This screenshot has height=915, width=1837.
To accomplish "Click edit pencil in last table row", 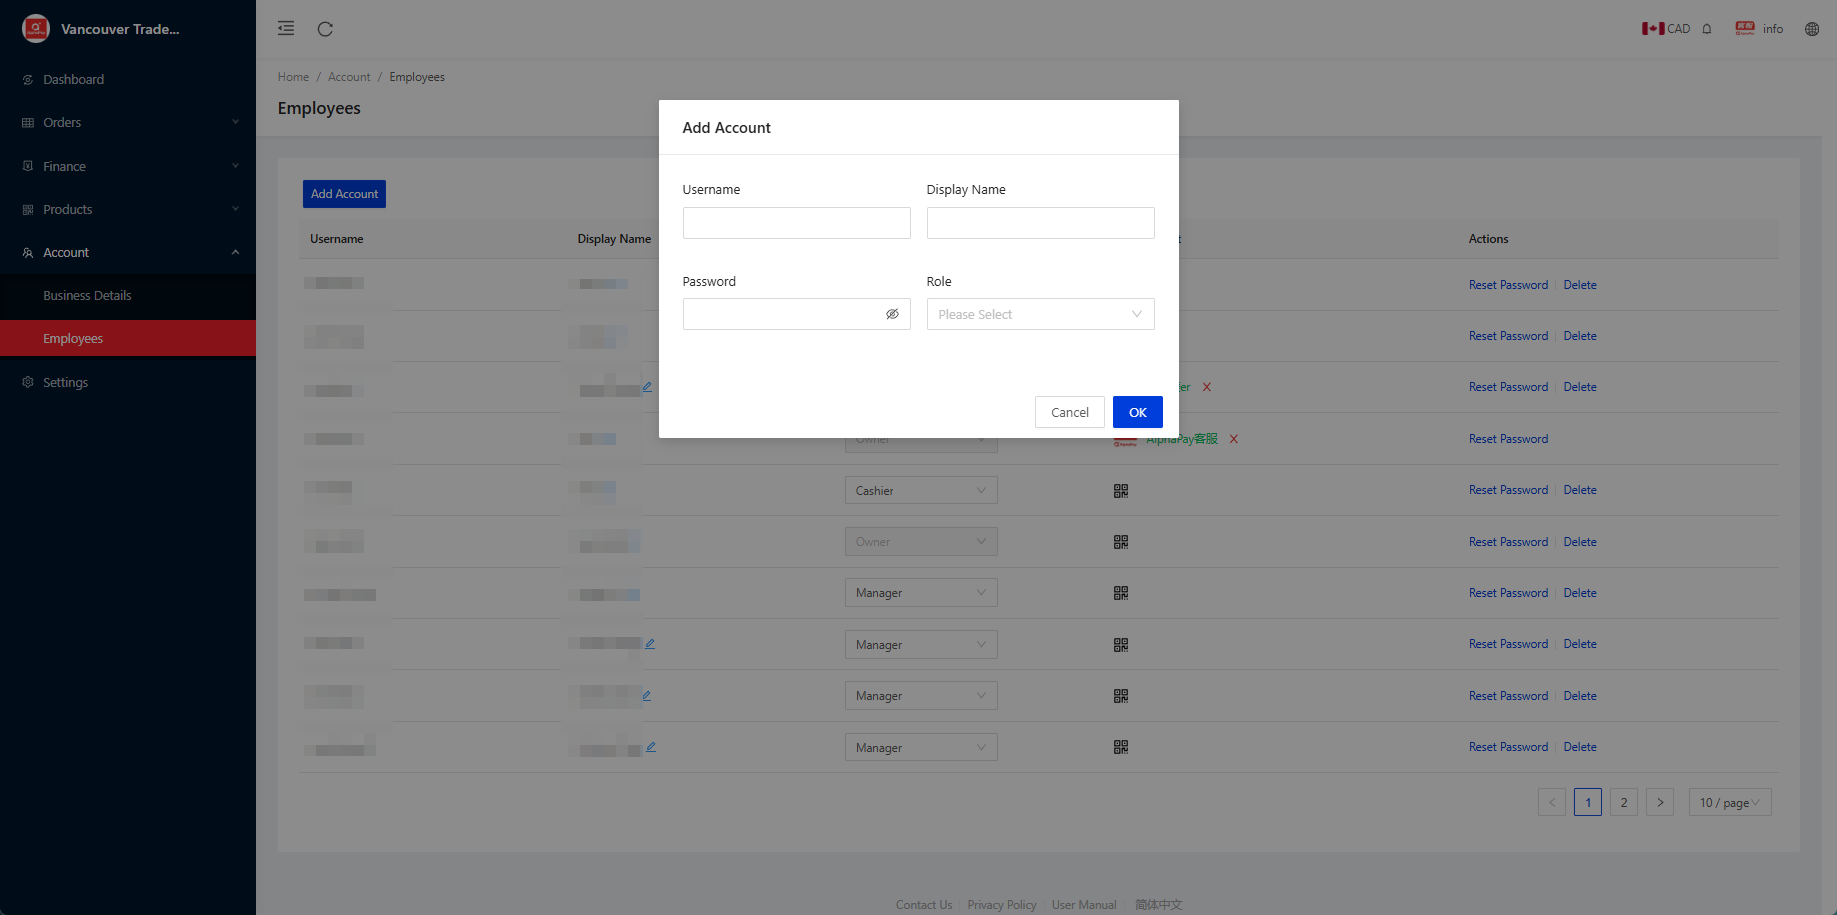I will click(x=651, y=747).
